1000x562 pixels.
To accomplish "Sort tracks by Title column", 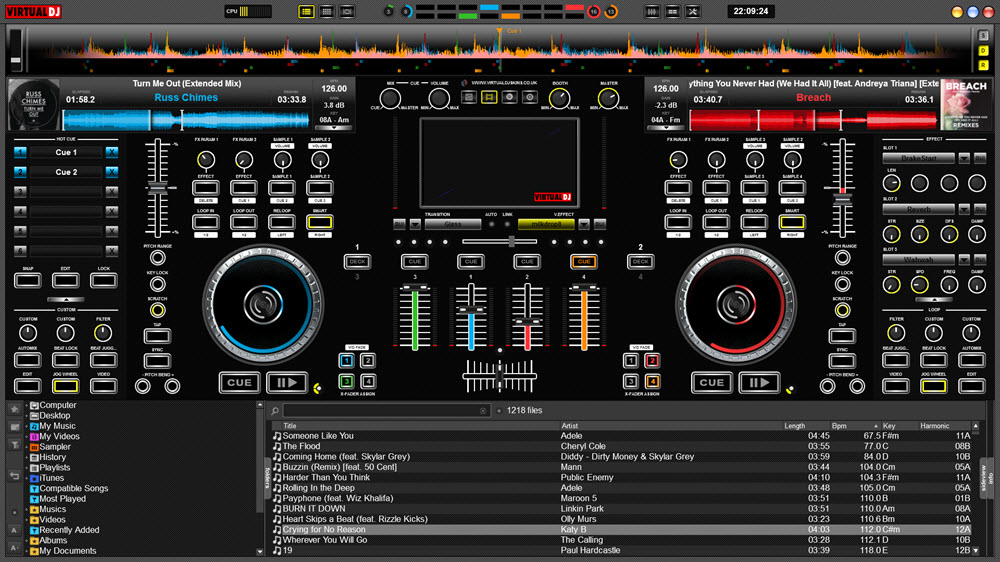I will point(290,426).
